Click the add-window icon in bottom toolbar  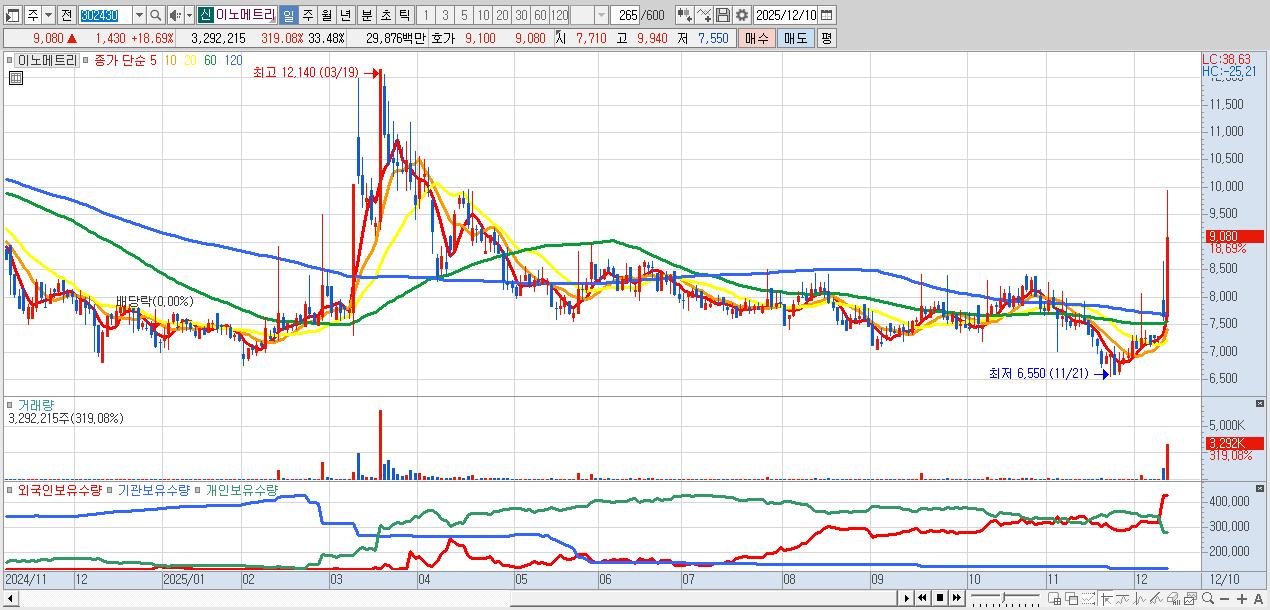(1054, 598)
